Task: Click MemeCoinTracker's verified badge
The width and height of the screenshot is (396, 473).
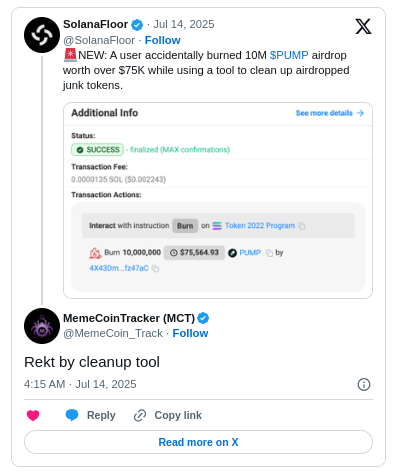Action: tap(203, 318)
